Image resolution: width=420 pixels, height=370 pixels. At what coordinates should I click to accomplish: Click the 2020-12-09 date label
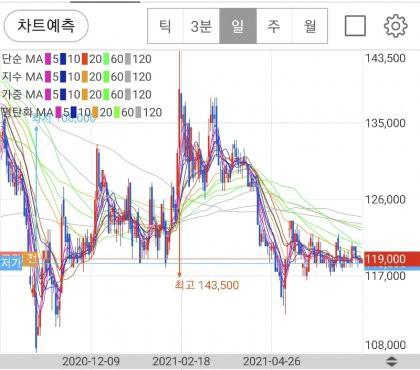(x=91, y=361)
